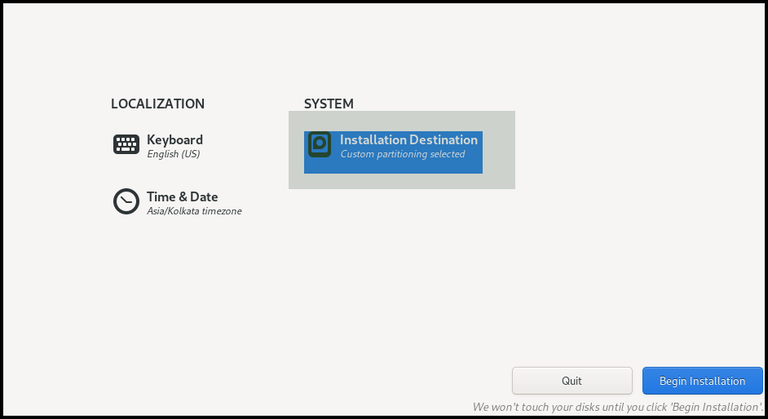
Task: Click the LOCALIZATION section heading
Action: (x=157, y=103)
